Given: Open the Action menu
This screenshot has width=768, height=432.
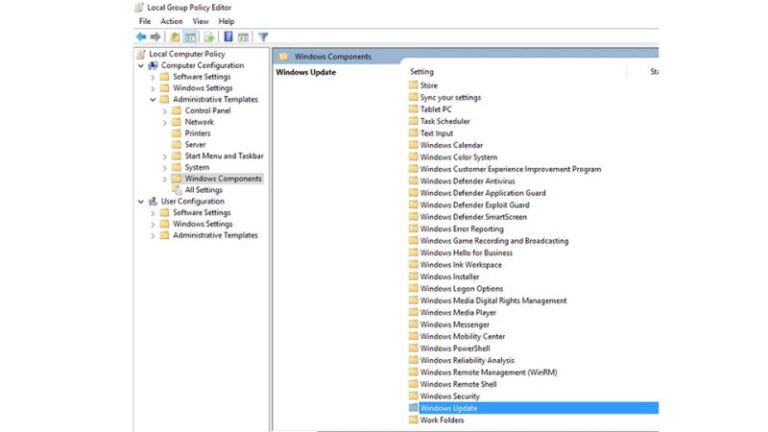Looking at the screenshot, I should coord(171,21).
